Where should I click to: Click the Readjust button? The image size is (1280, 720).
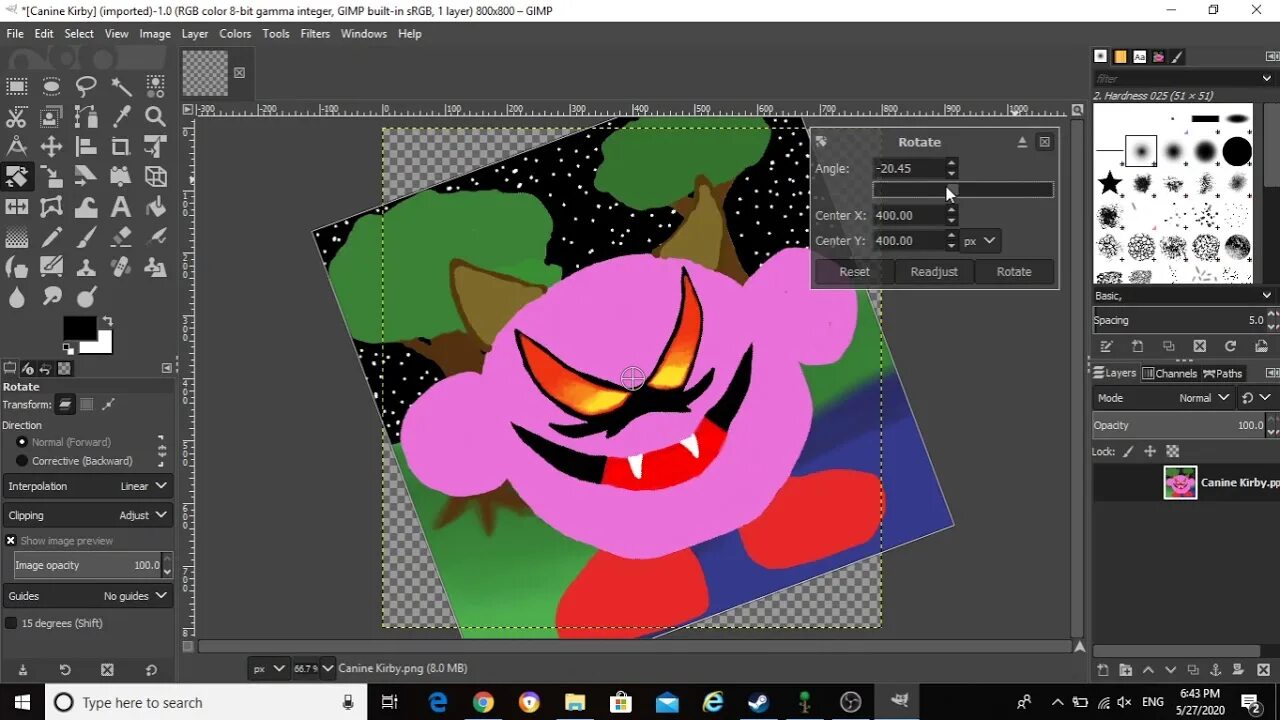pos(934,272)
